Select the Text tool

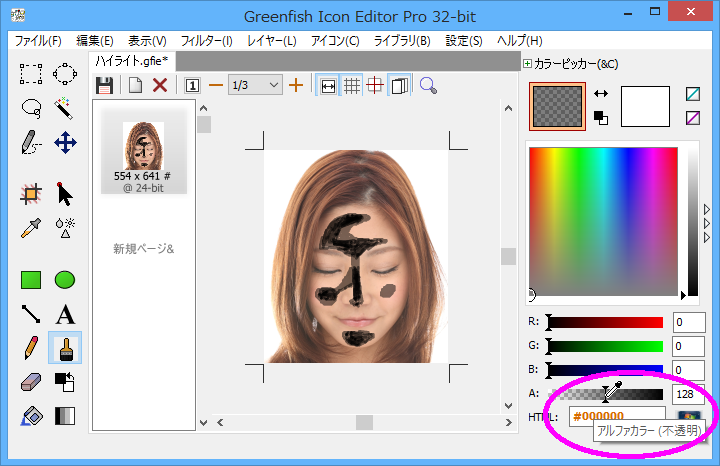pos(65,314)
